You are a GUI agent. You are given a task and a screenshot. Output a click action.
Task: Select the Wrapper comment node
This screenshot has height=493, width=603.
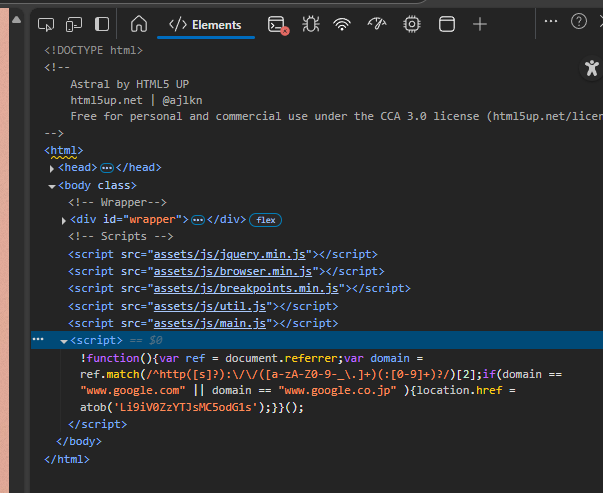[117, 202]
